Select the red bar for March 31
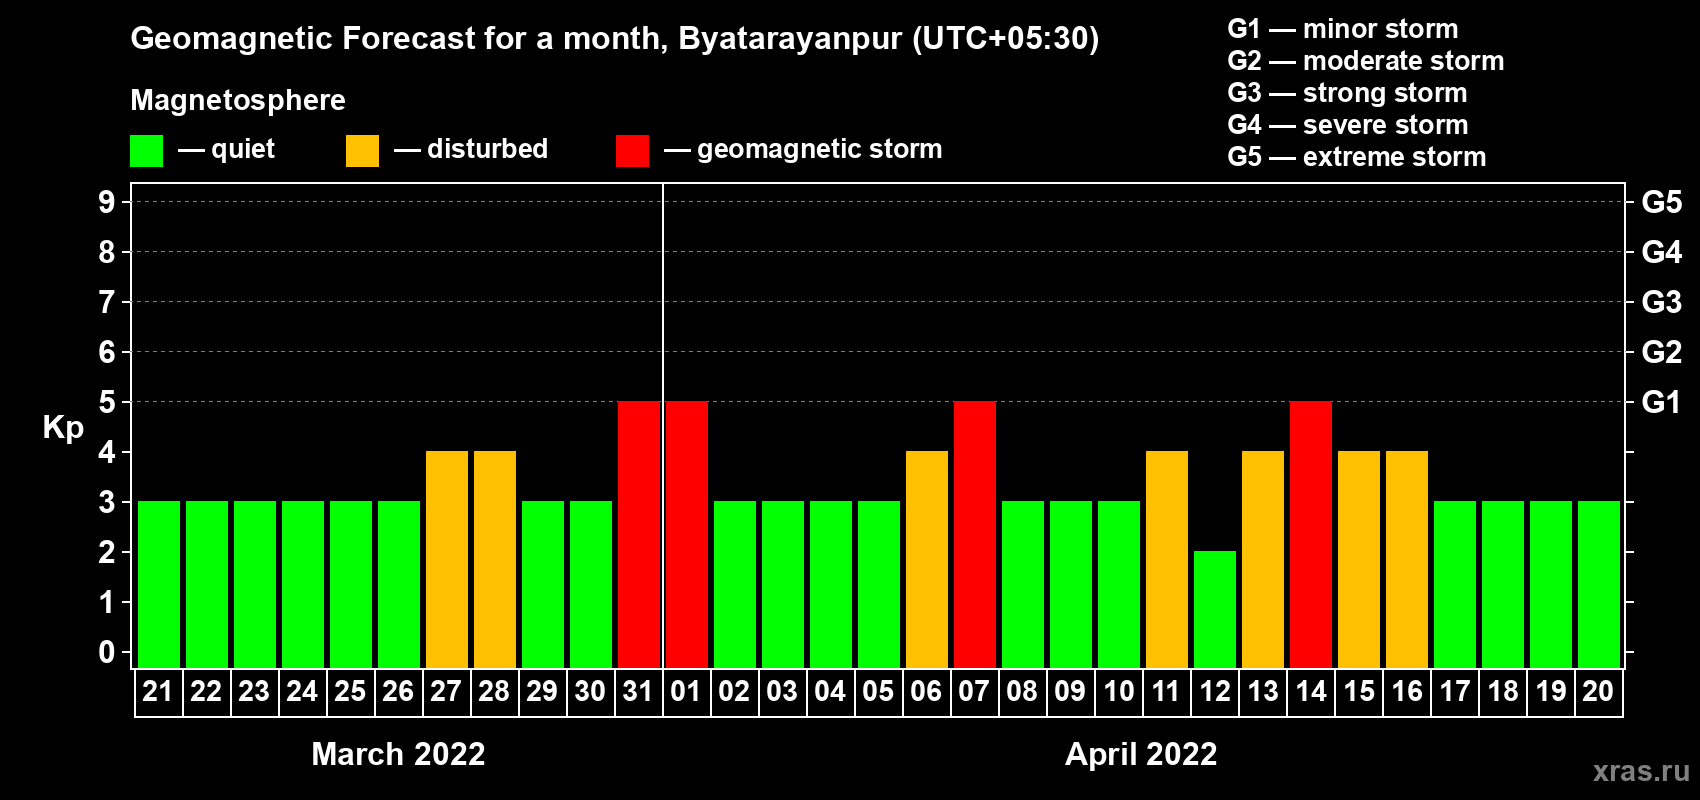Viewport: 1700px width, 800px height. [639, 535]
